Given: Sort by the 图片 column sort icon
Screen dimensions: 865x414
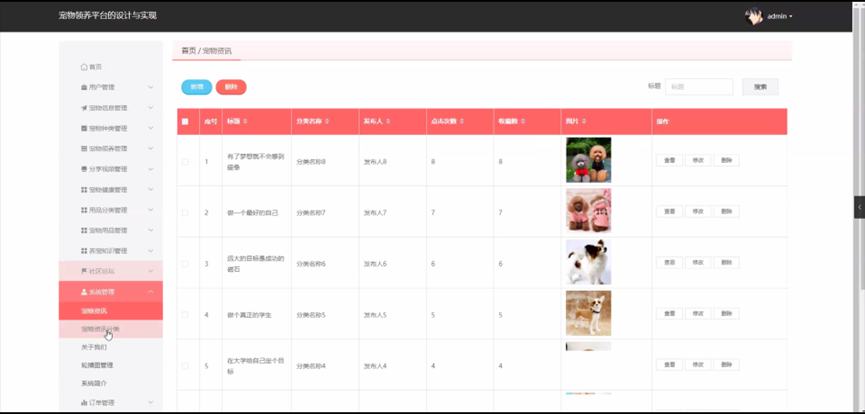Looking at the screenshot, I should [584, 121].
